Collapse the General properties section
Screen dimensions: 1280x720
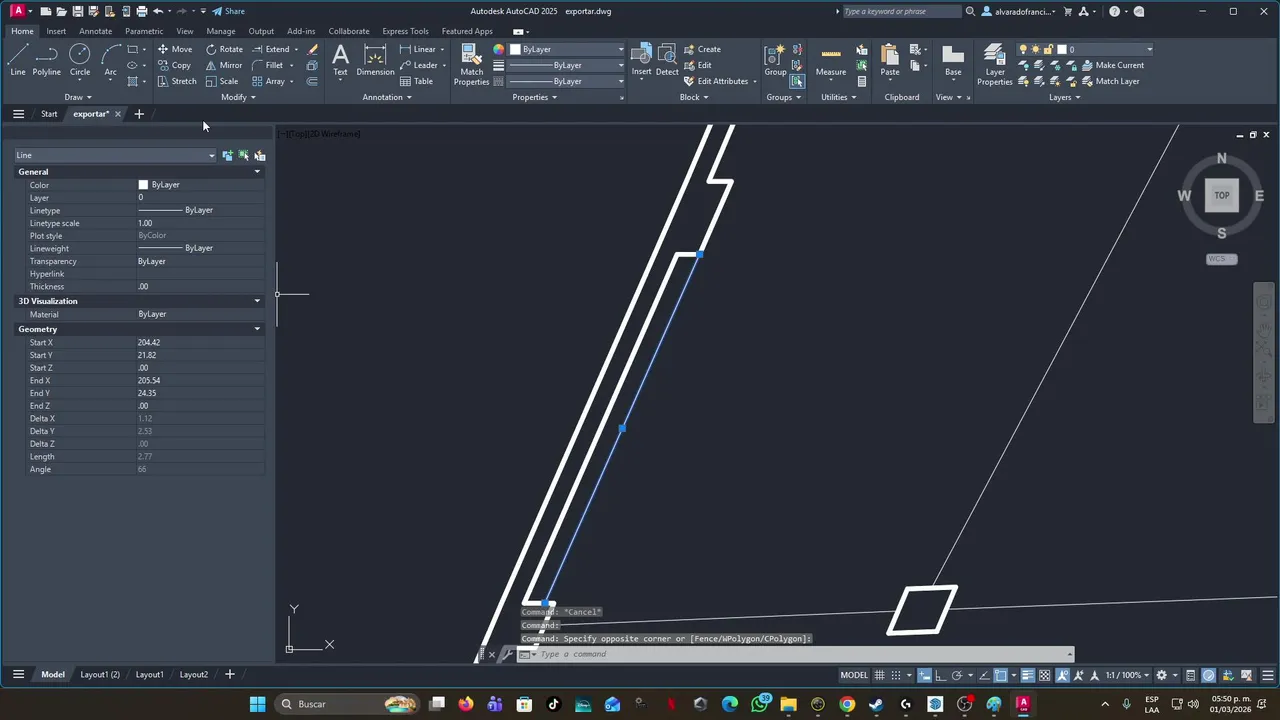257,172
